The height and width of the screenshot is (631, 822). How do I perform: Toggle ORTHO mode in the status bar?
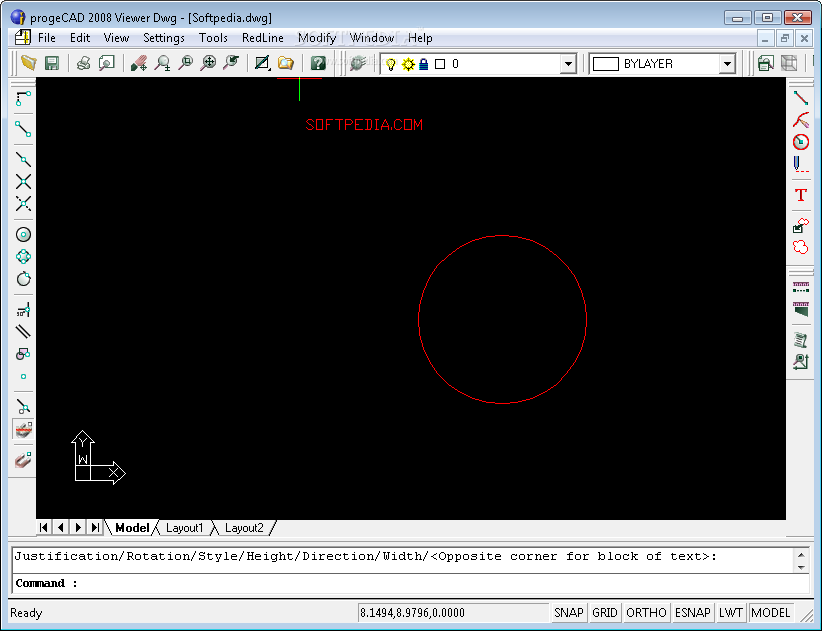pyautogui.click(x=646, y=613)
